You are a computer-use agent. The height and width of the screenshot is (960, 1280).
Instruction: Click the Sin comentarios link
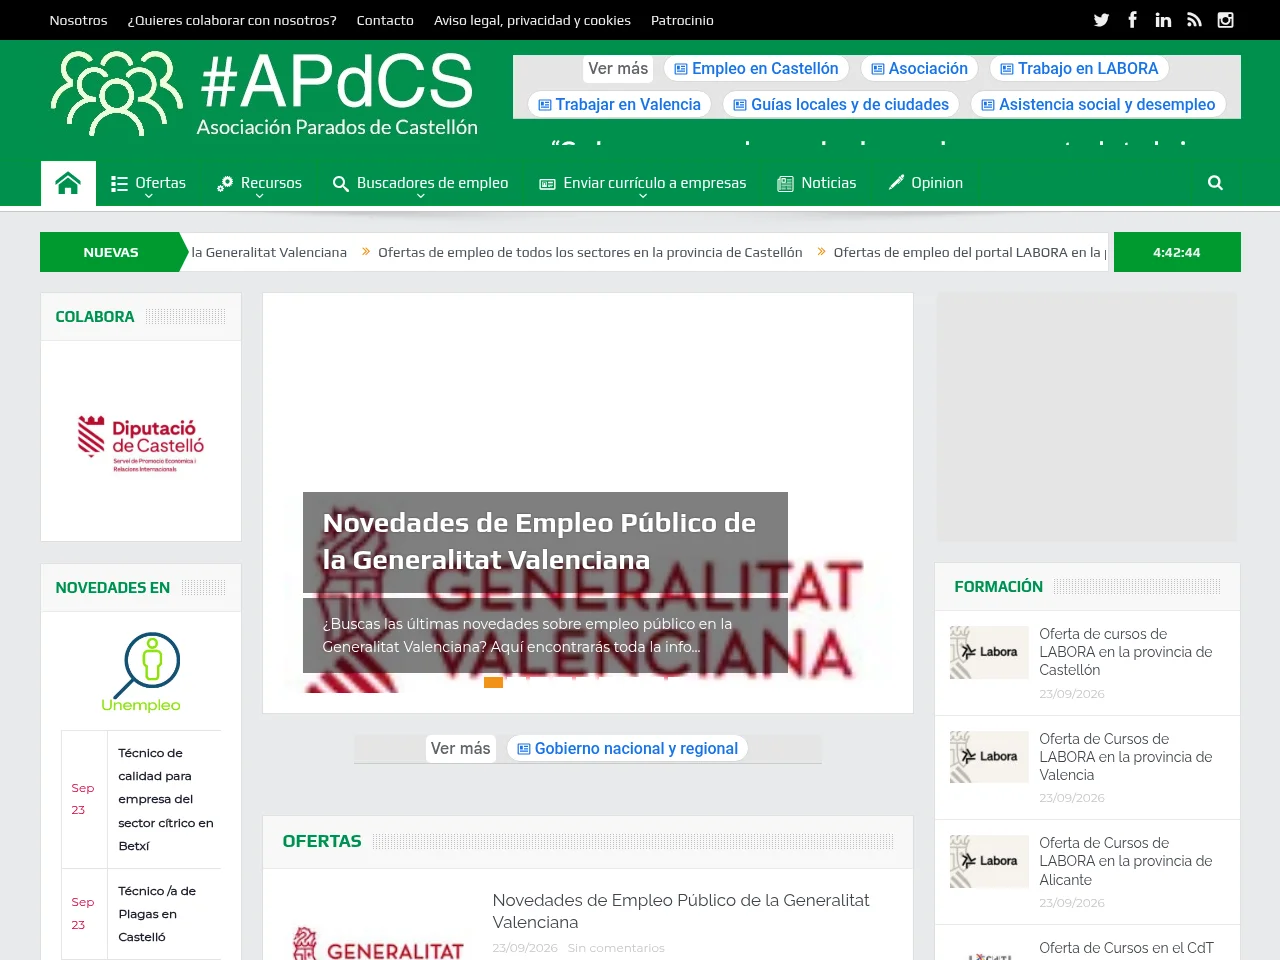click(x=616, y=948)
